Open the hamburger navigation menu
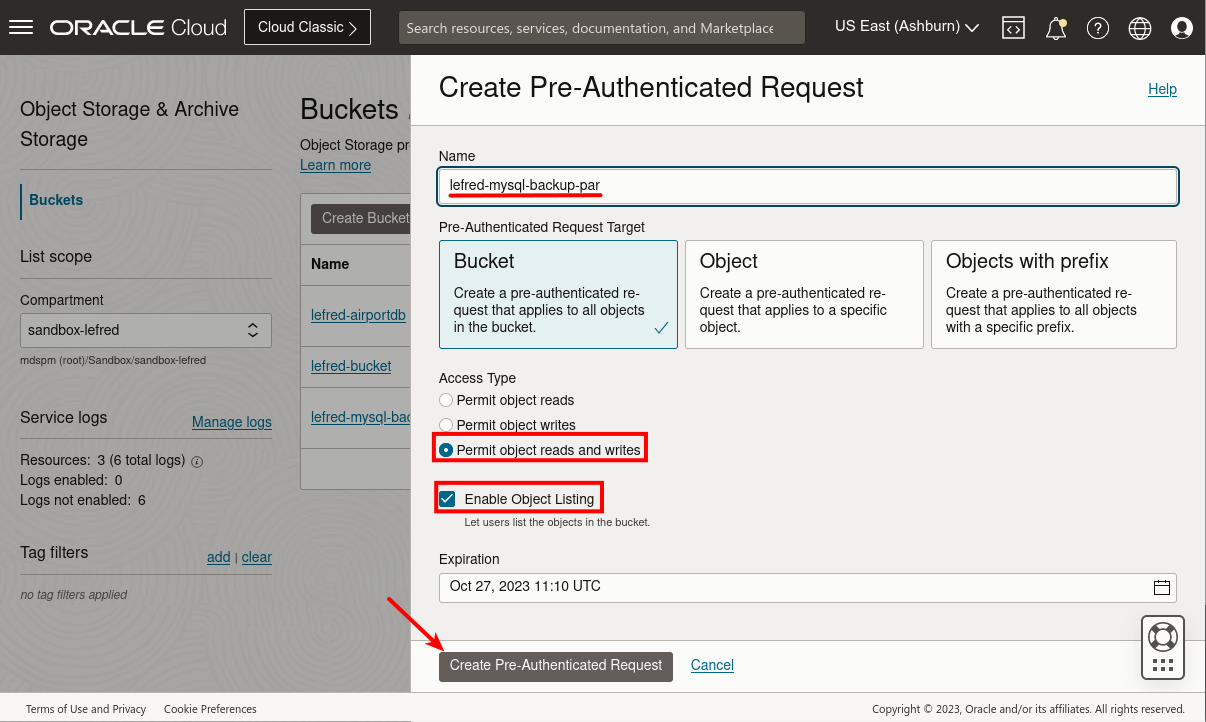 tap(21, 27)
